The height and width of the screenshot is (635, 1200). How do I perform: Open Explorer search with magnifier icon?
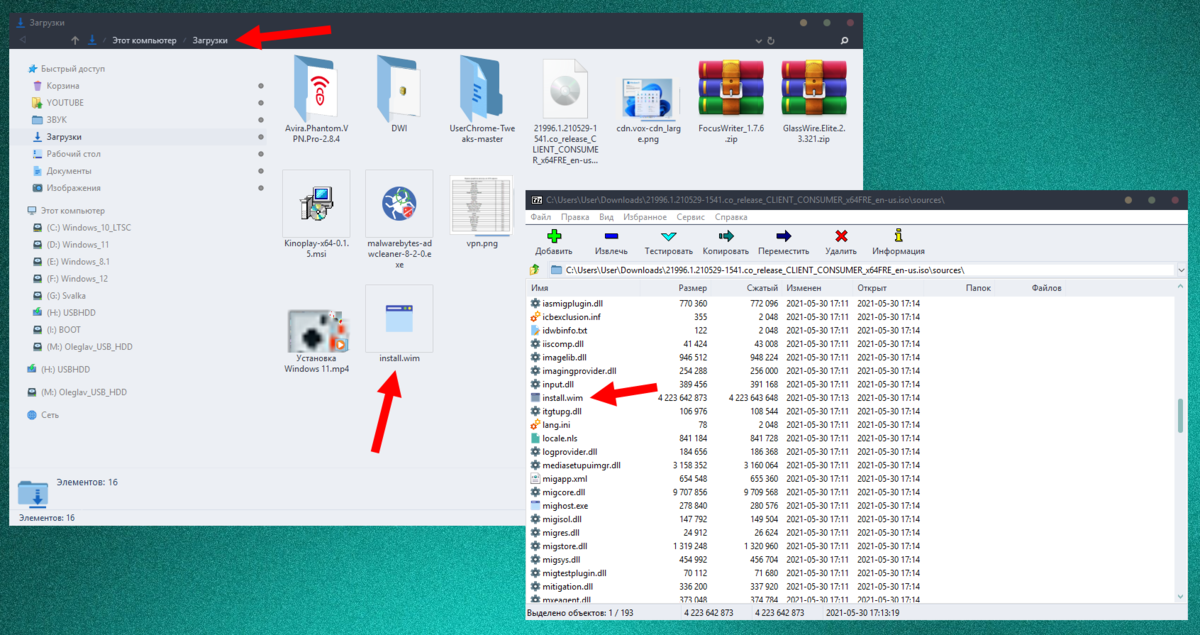pyautogui.click(x=843, y=41)
